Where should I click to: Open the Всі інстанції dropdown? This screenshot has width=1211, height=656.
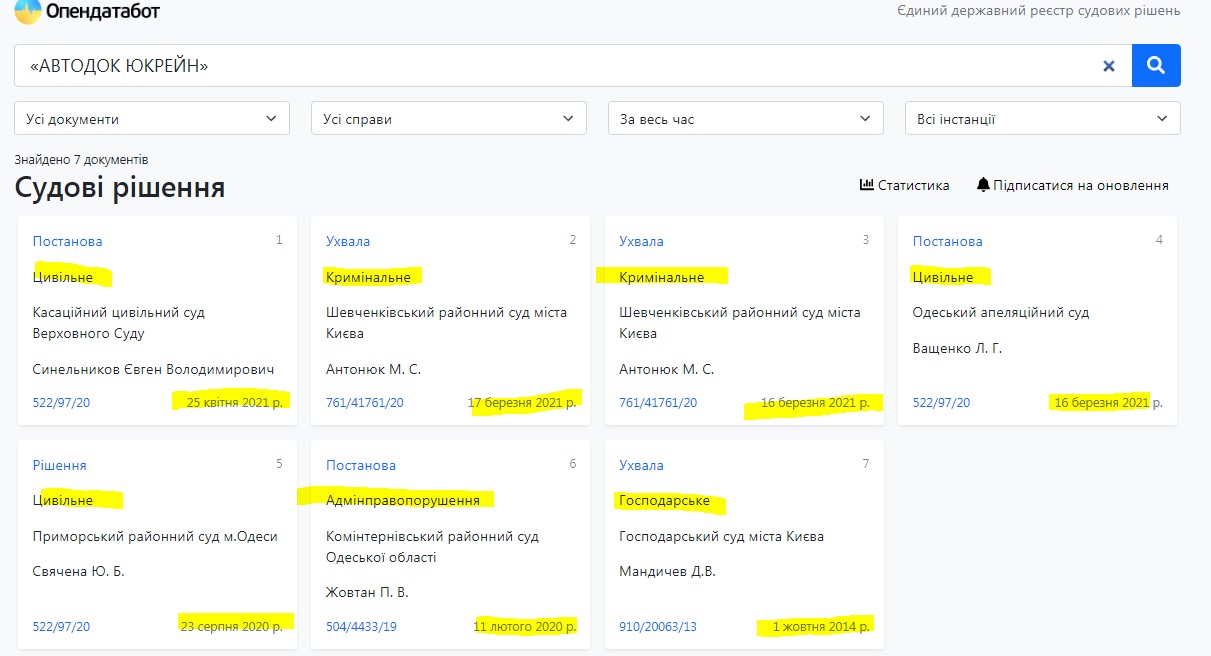click(1042, 118)
